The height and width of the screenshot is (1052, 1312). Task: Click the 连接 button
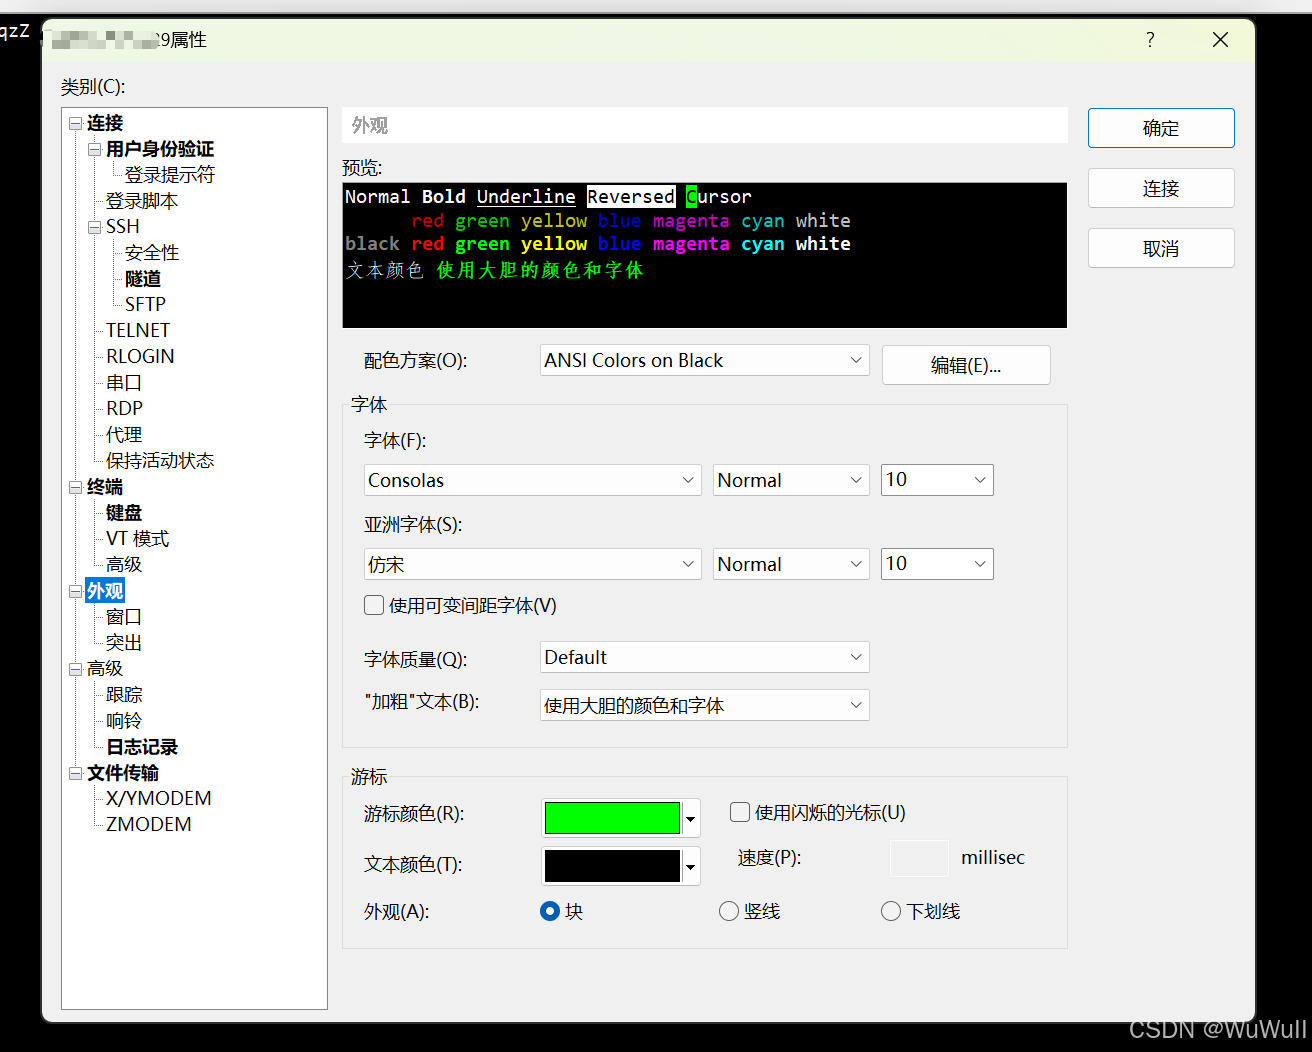click(x=1161, y=188)
